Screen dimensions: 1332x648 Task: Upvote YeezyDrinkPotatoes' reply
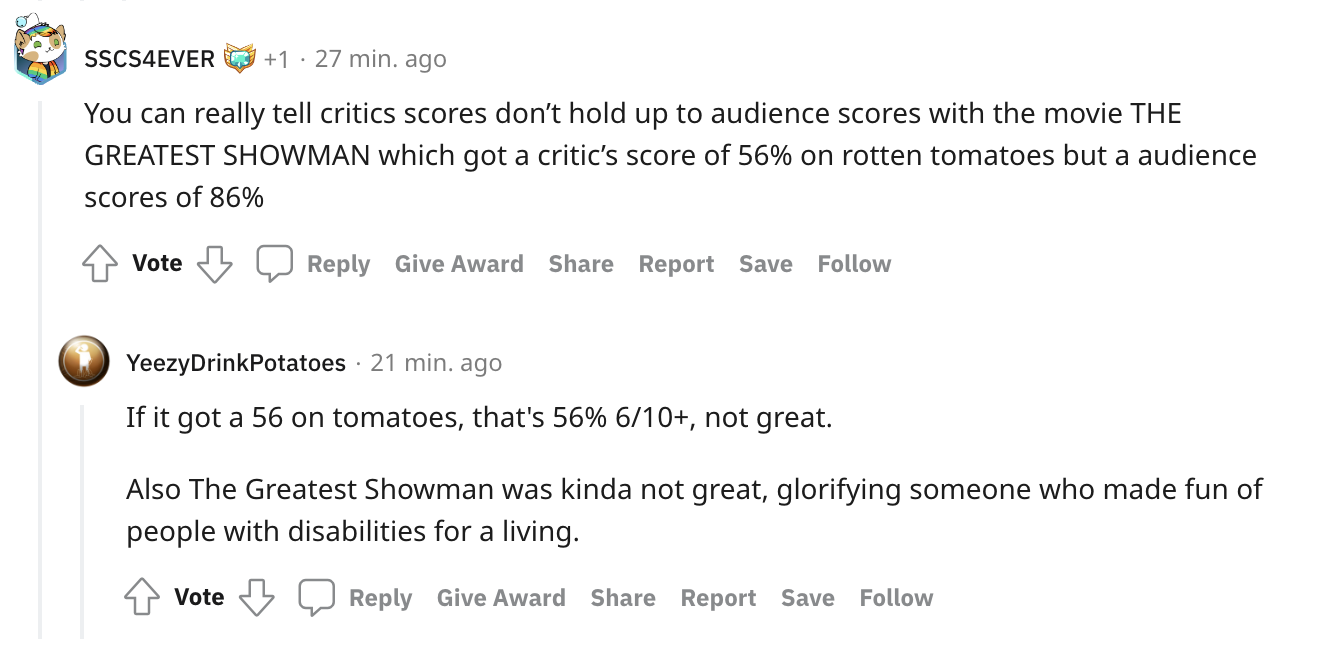click(141, 598)
